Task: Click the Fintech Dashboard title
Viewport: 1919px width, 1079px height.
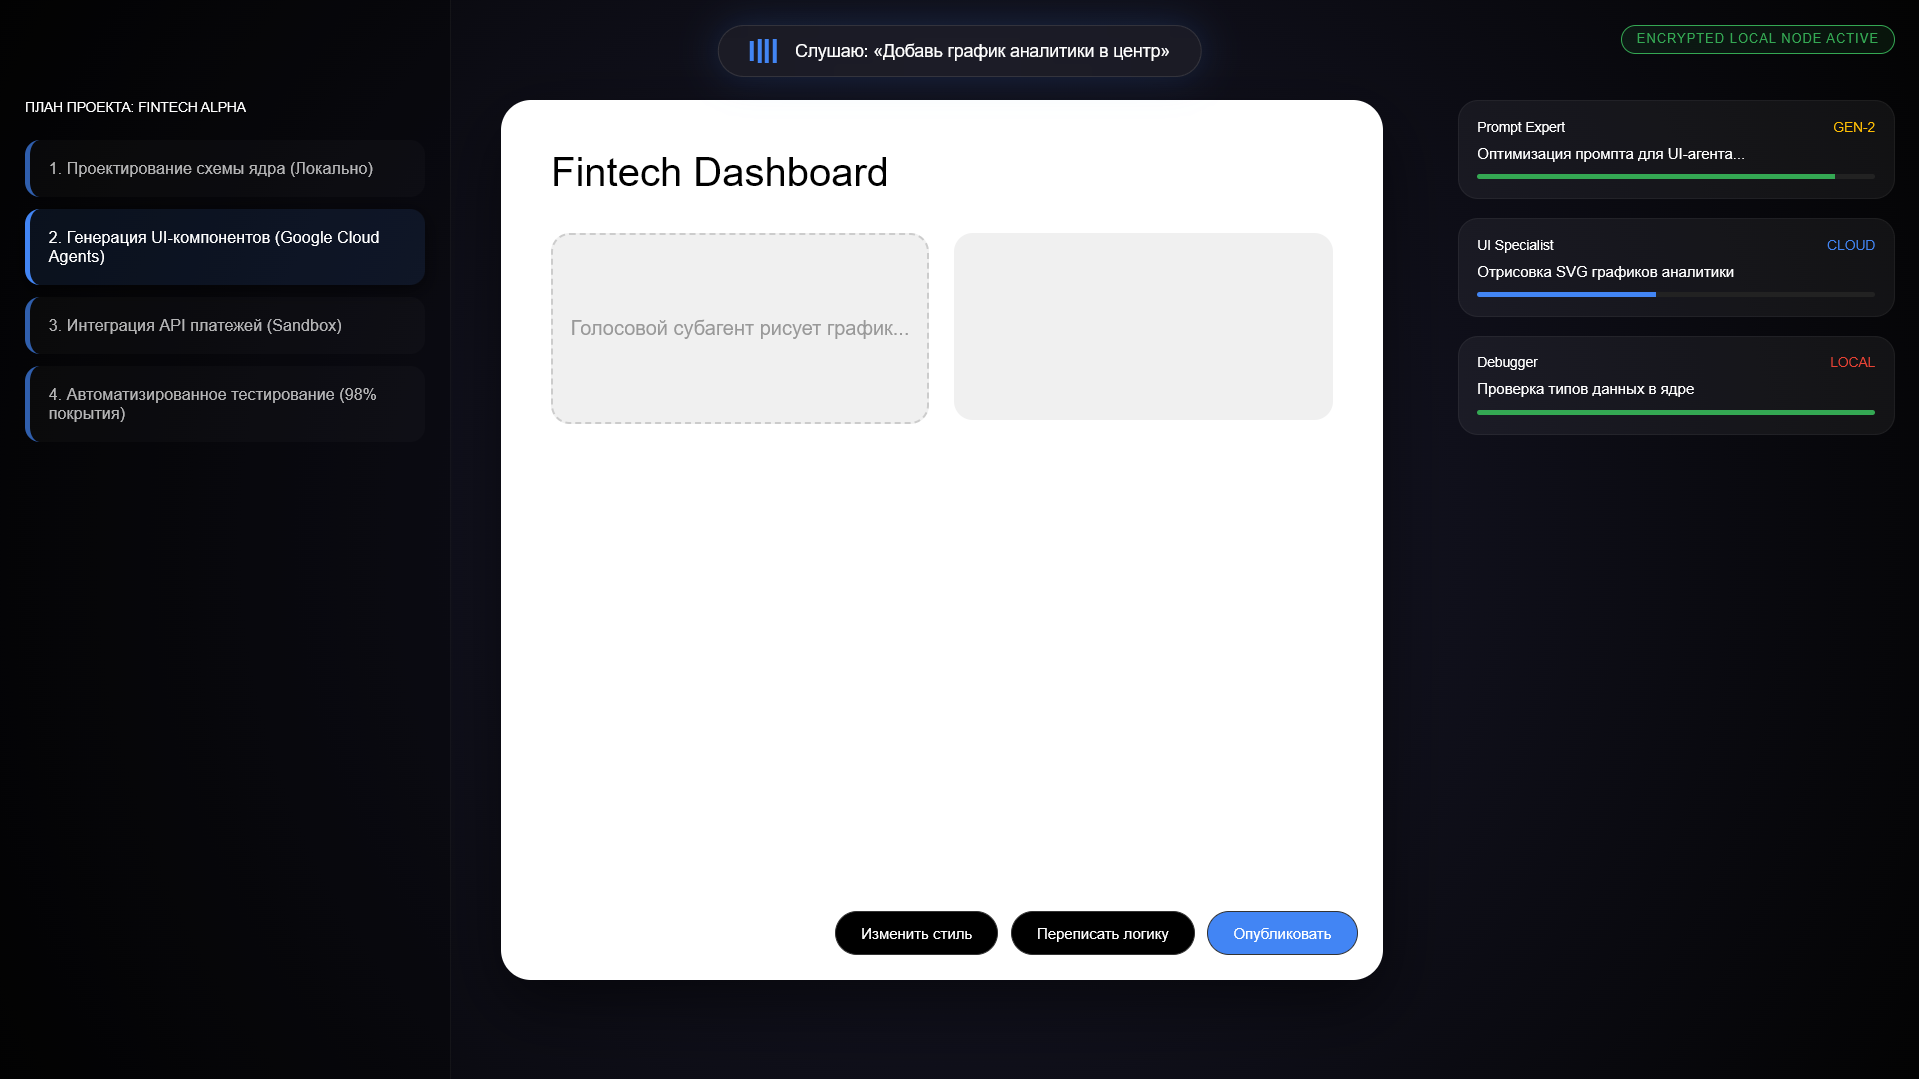Action: pos(719,172)
